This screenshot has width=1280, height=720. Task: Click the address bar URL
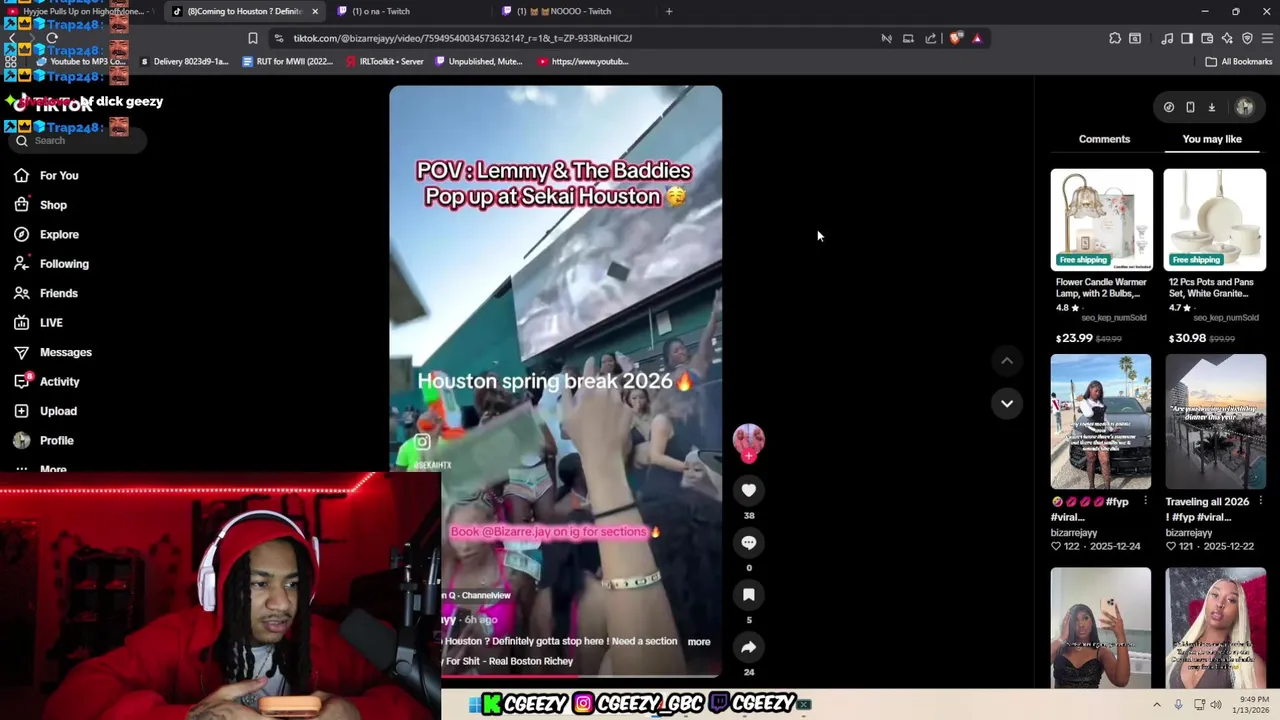pyautogui.click(x=463, y=38)
